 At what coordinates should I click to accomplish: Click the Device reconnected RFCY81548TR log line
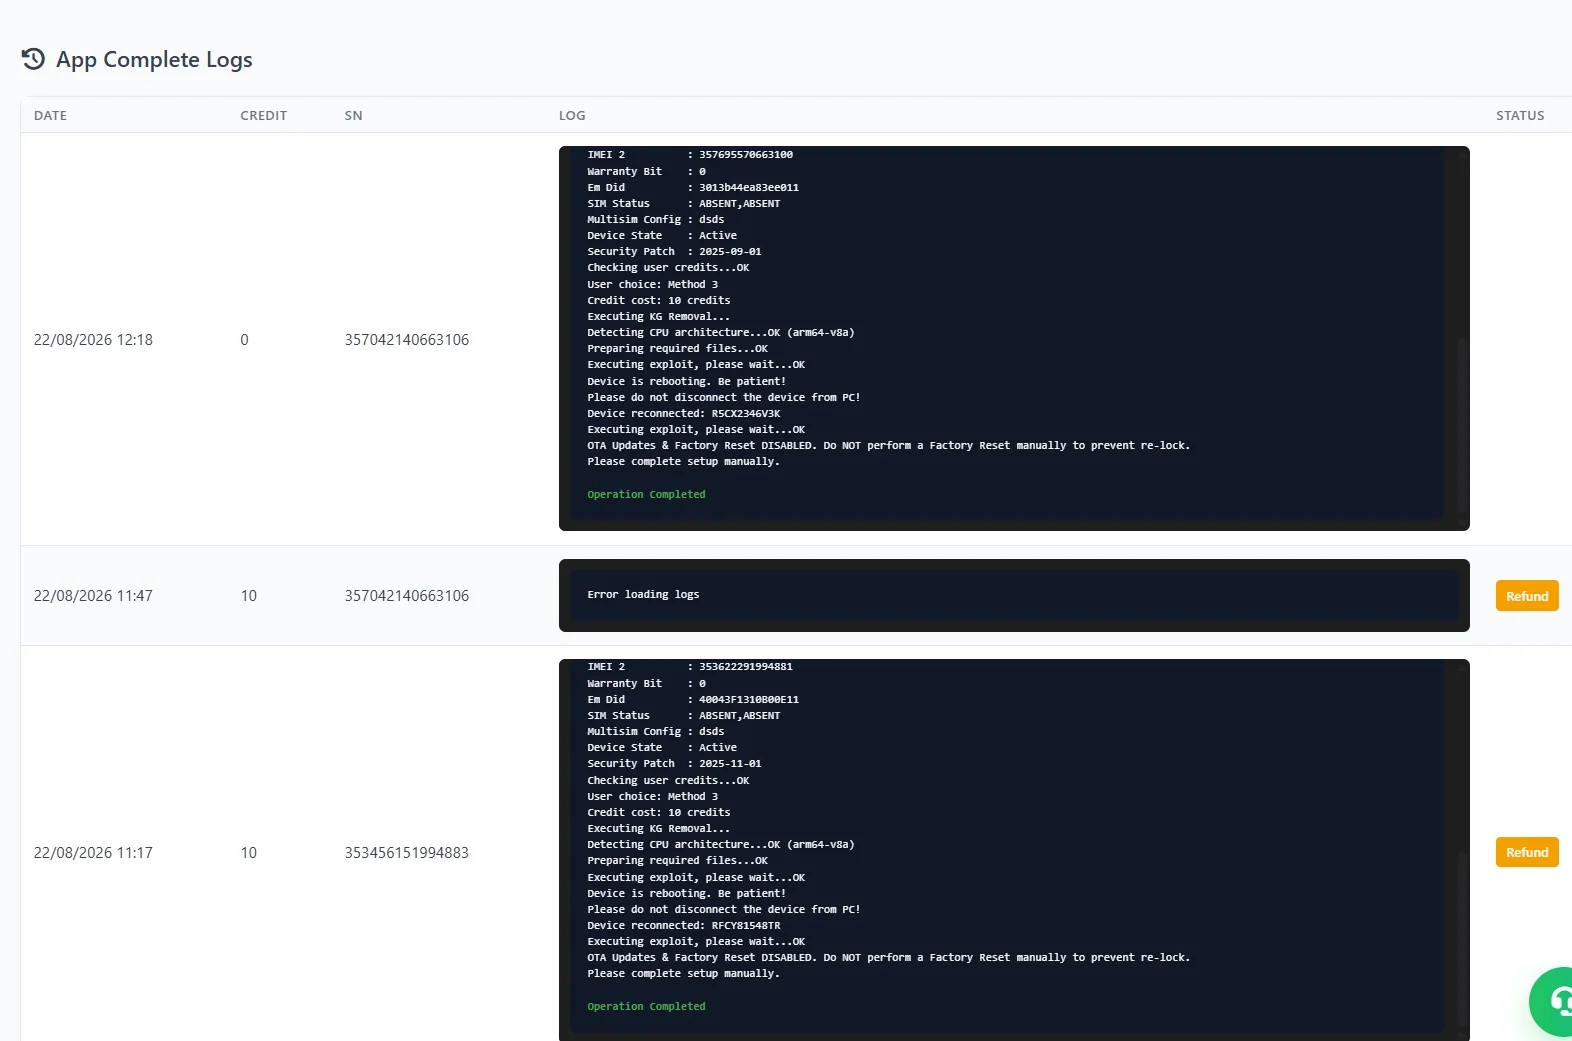coord(684,926)
